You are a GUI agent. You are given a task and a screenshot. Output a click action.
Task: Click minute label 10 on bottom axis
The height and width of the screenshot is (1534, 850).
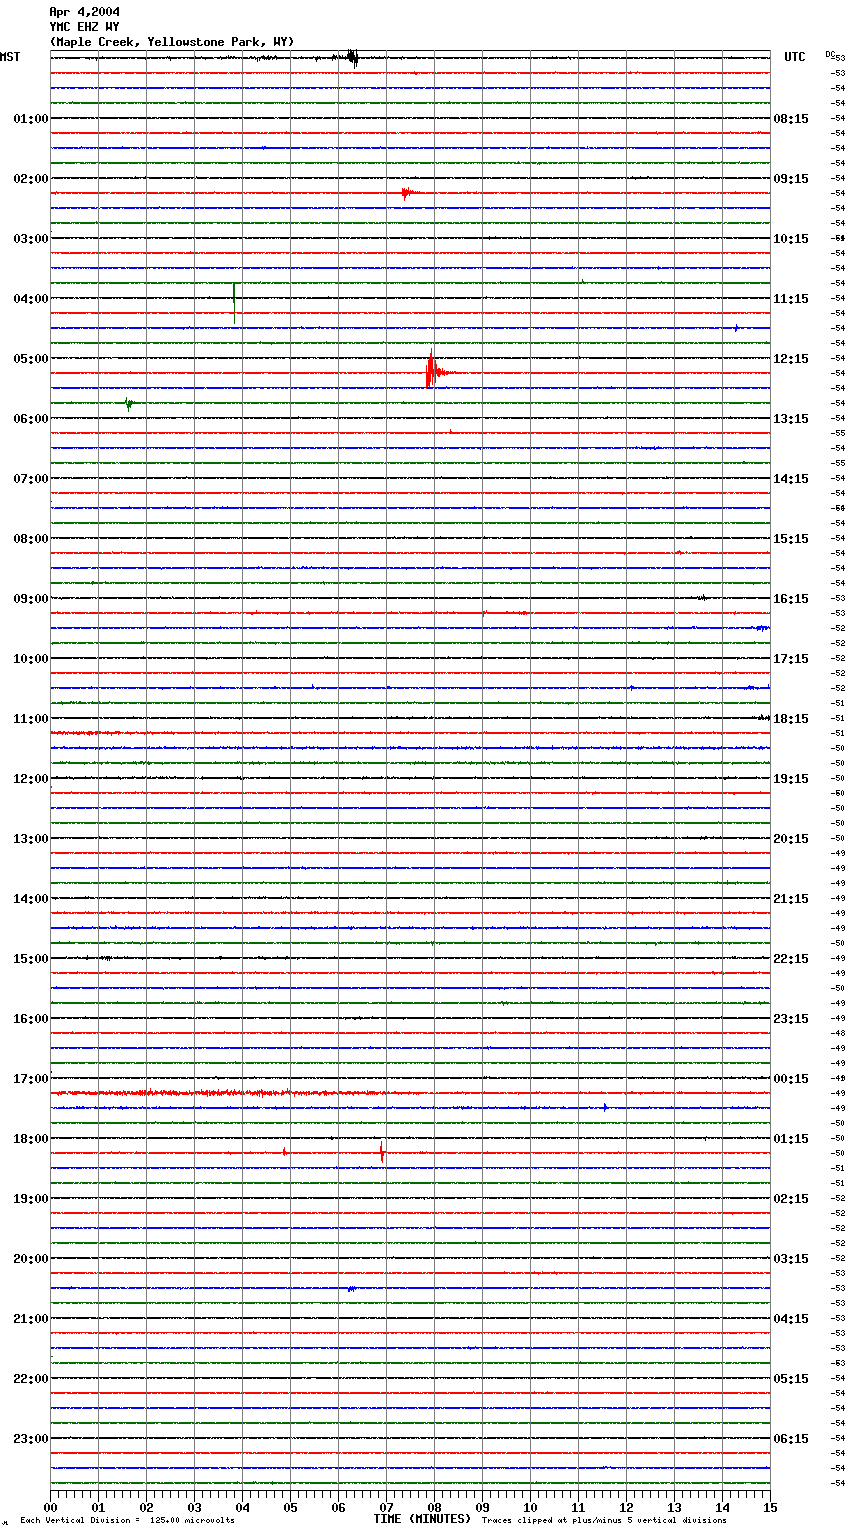coord(530,1507)
